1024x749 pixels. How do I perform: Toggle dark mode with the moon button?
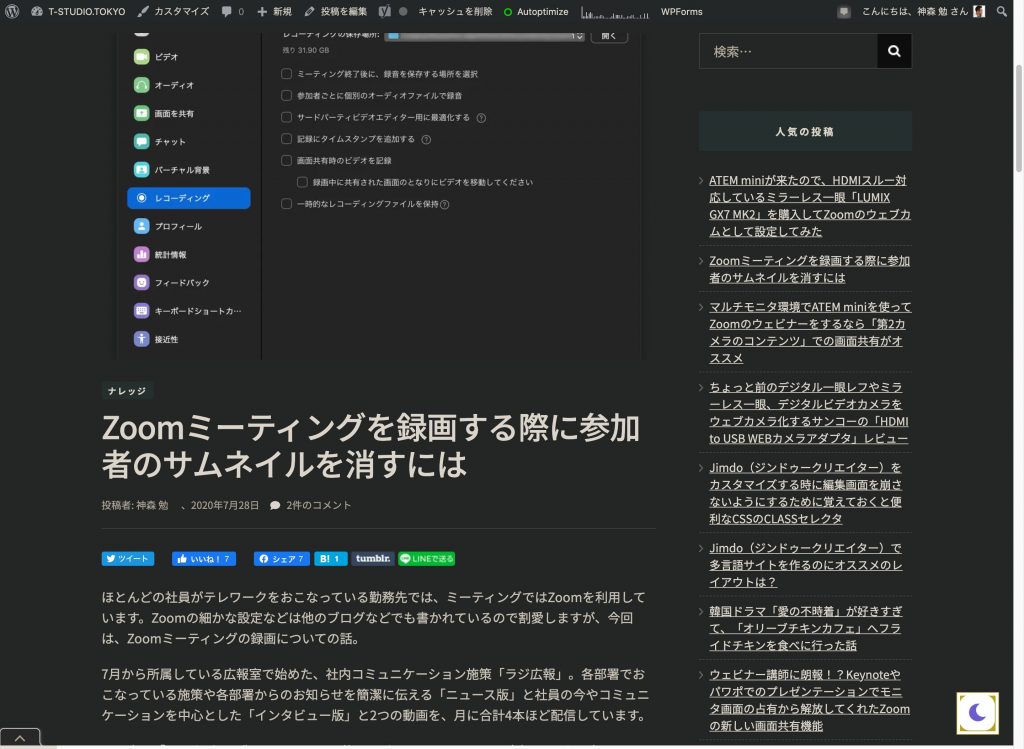coord(978,713)
